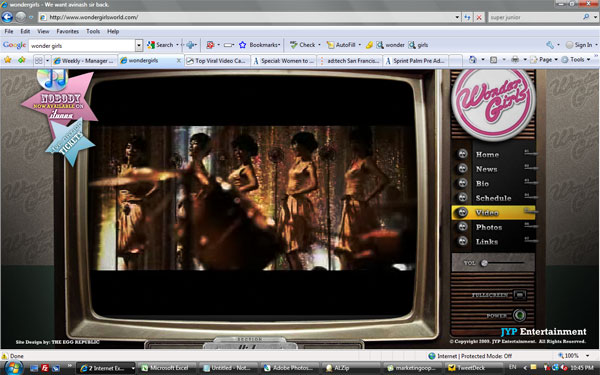Click the round button beside News
Image resolution: width=600 pixels, height=375 pixels.
point(463,168)
